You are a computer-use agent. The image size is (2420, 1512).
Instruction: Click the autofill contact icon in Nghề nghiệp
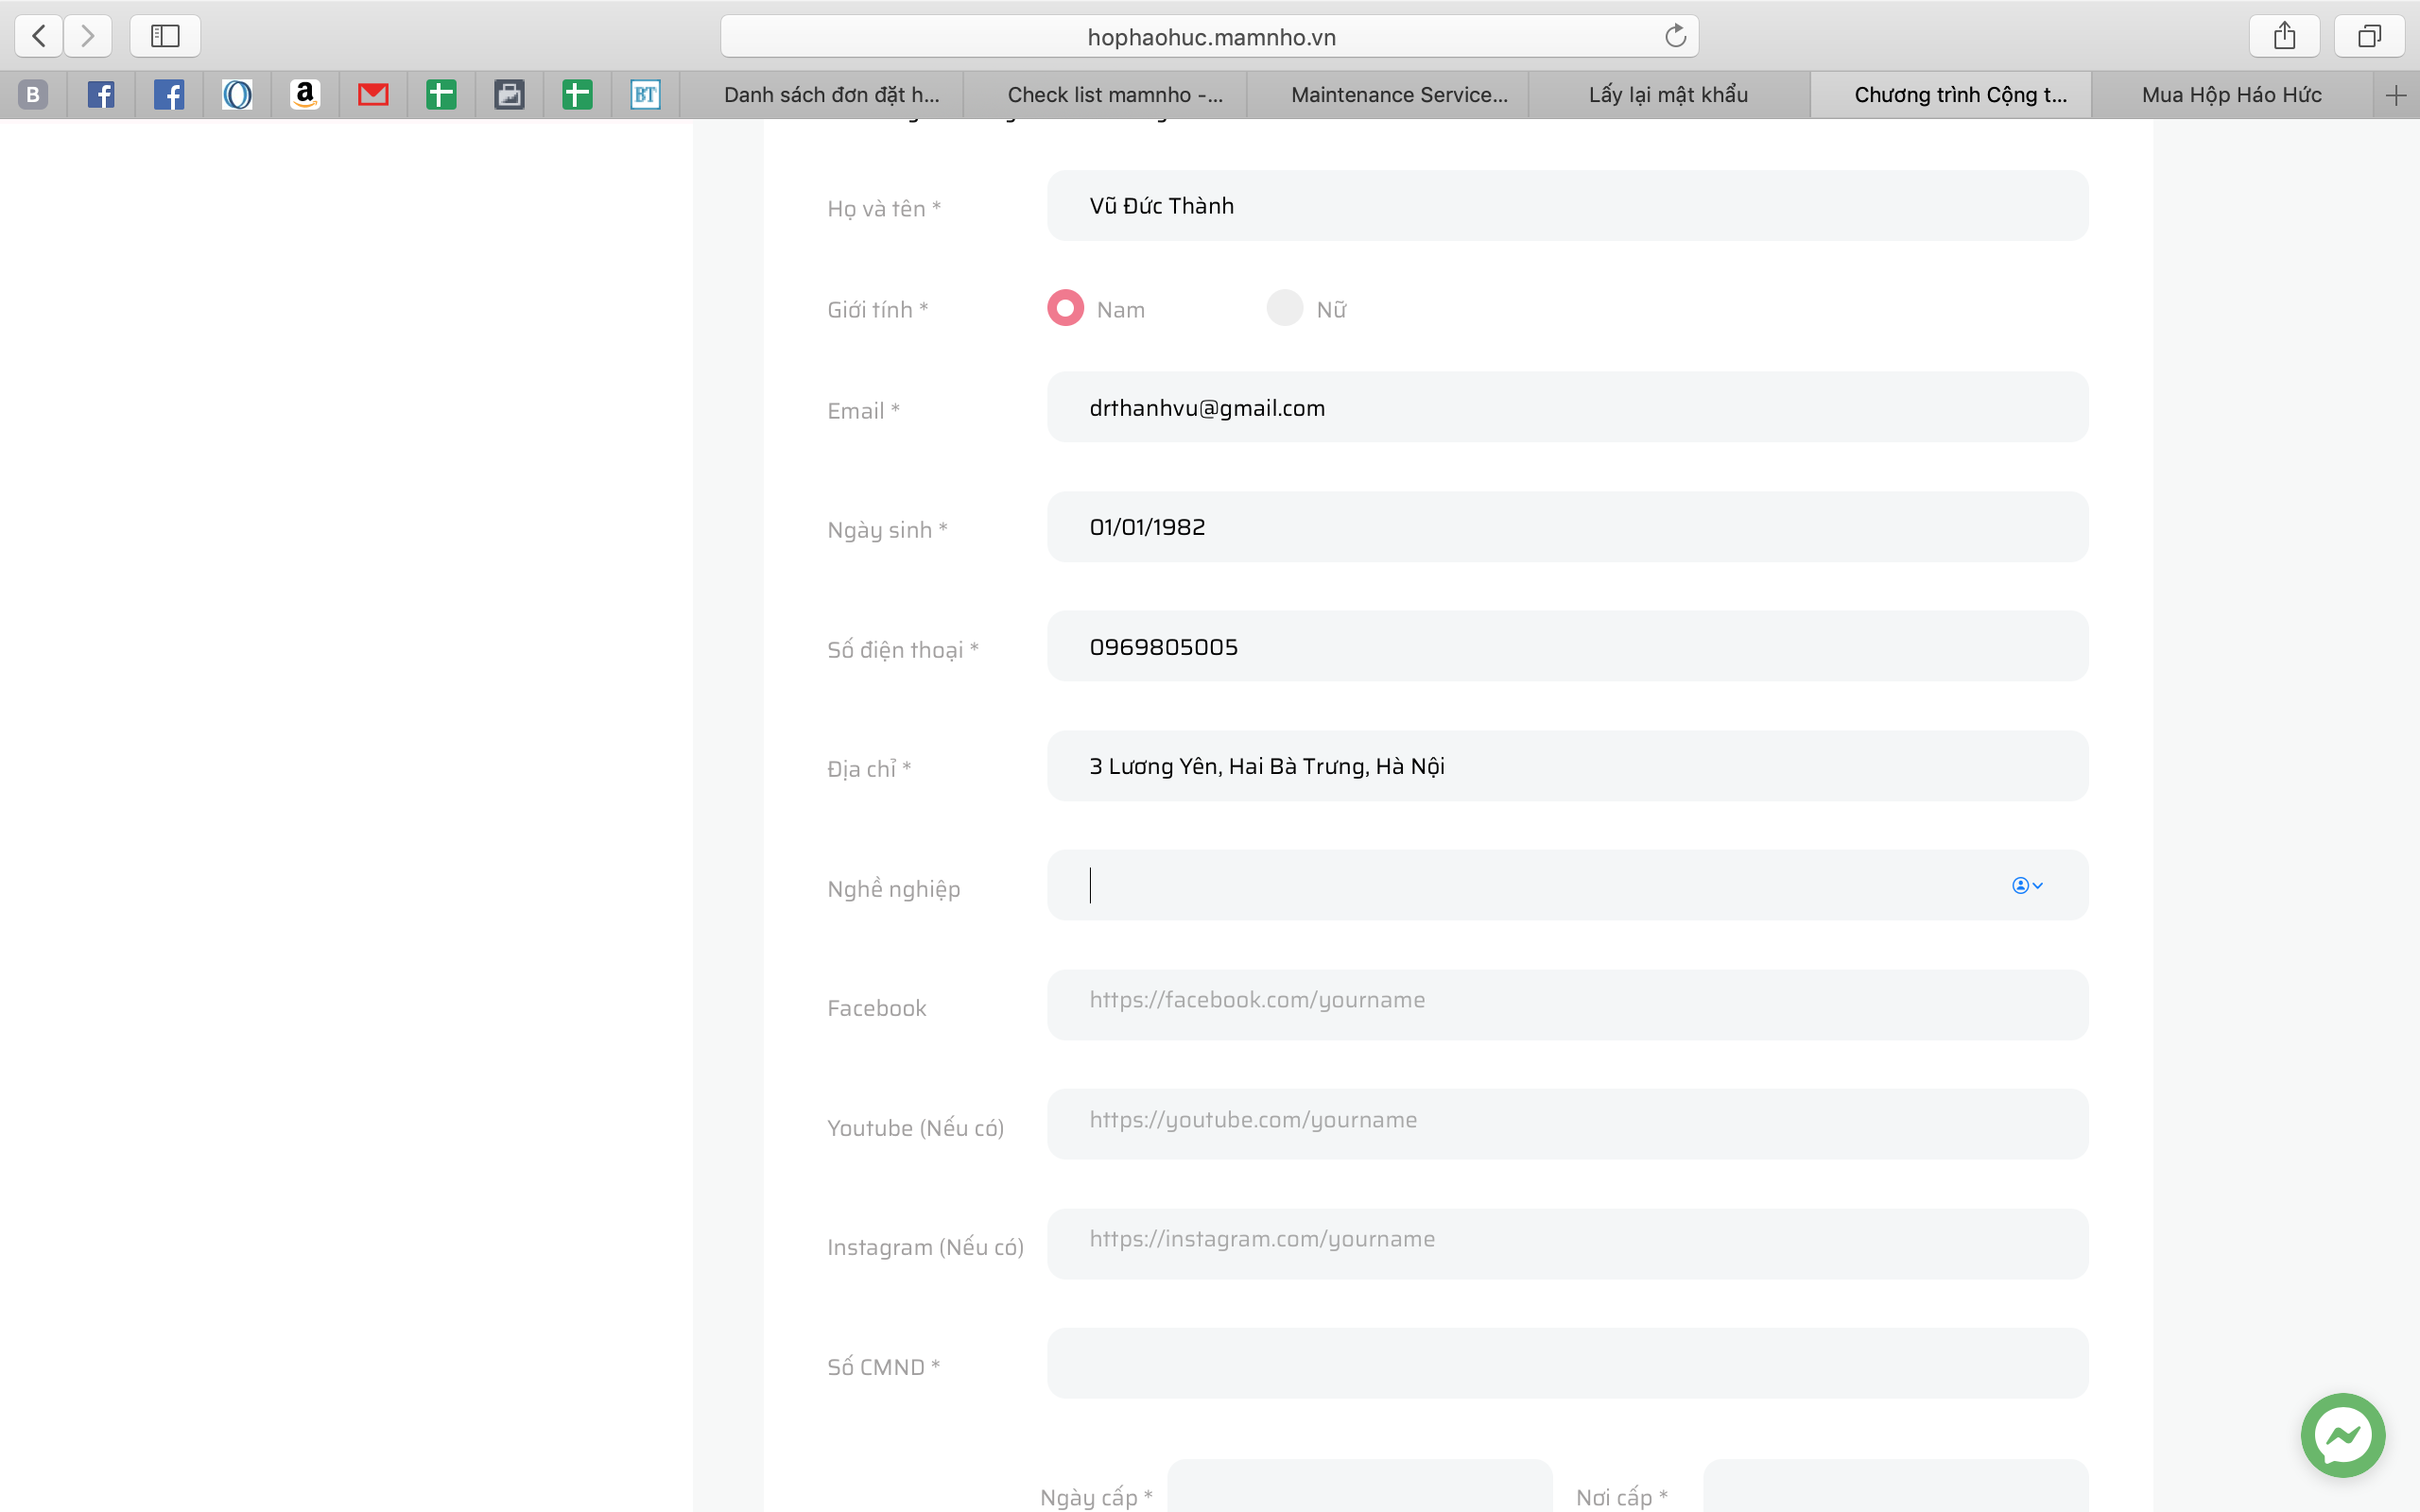[x=2027, y=885]
